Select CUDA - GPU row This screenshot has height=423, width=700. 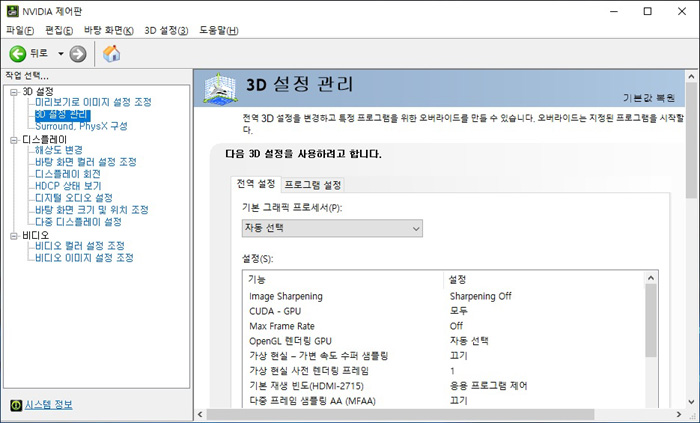(x=446, y=311)
